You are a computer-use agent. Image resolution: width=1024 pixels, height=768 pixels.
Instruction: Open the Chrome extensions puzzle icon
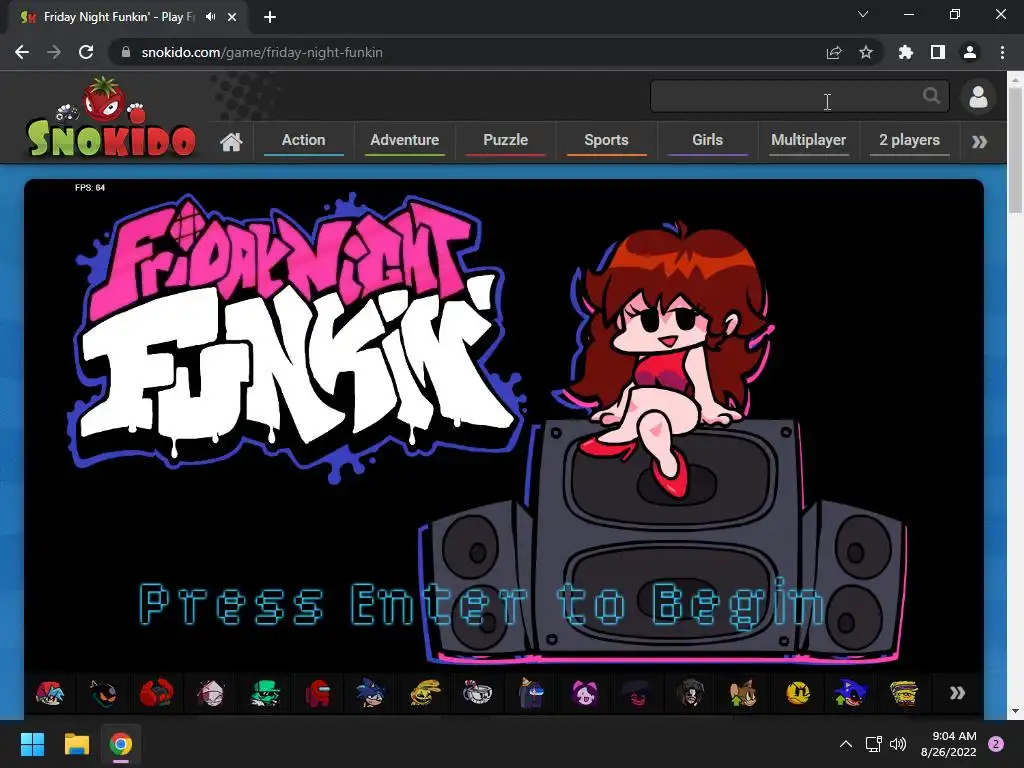906,52
